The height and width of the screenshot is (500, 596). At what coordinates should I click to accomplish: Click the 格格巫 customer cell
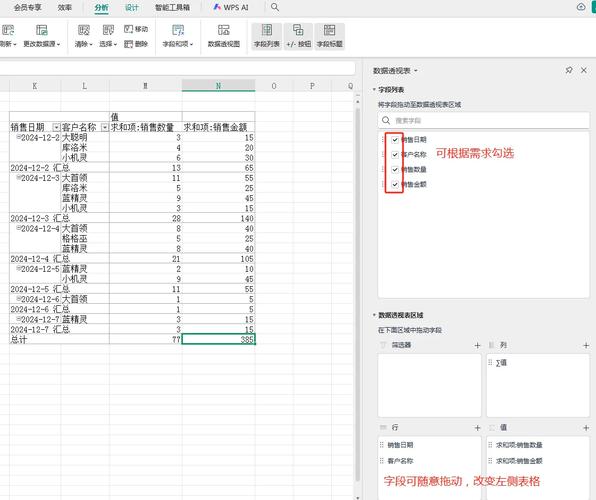point(85,238)
